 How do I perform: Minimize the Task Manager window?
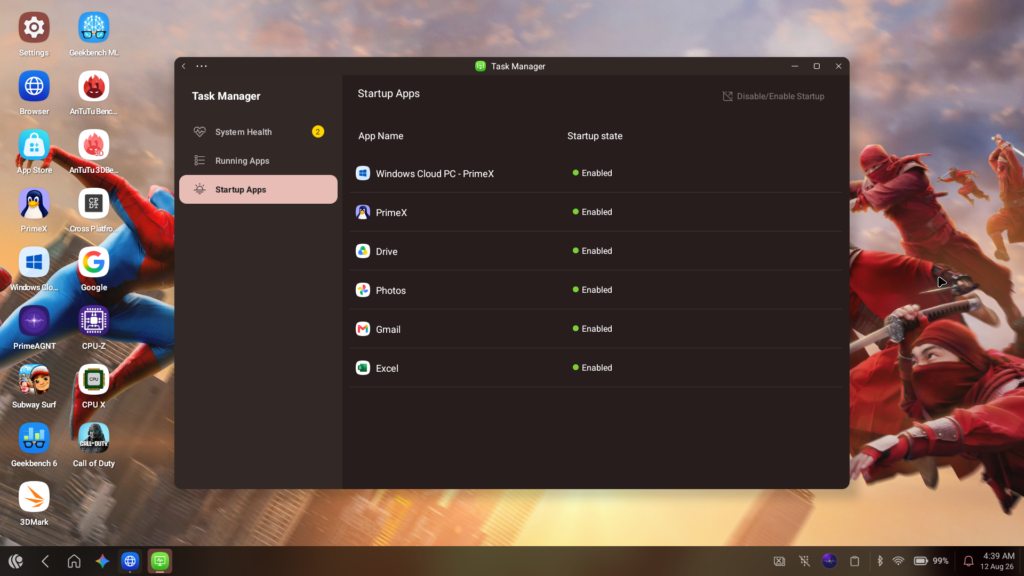point(795,66)
